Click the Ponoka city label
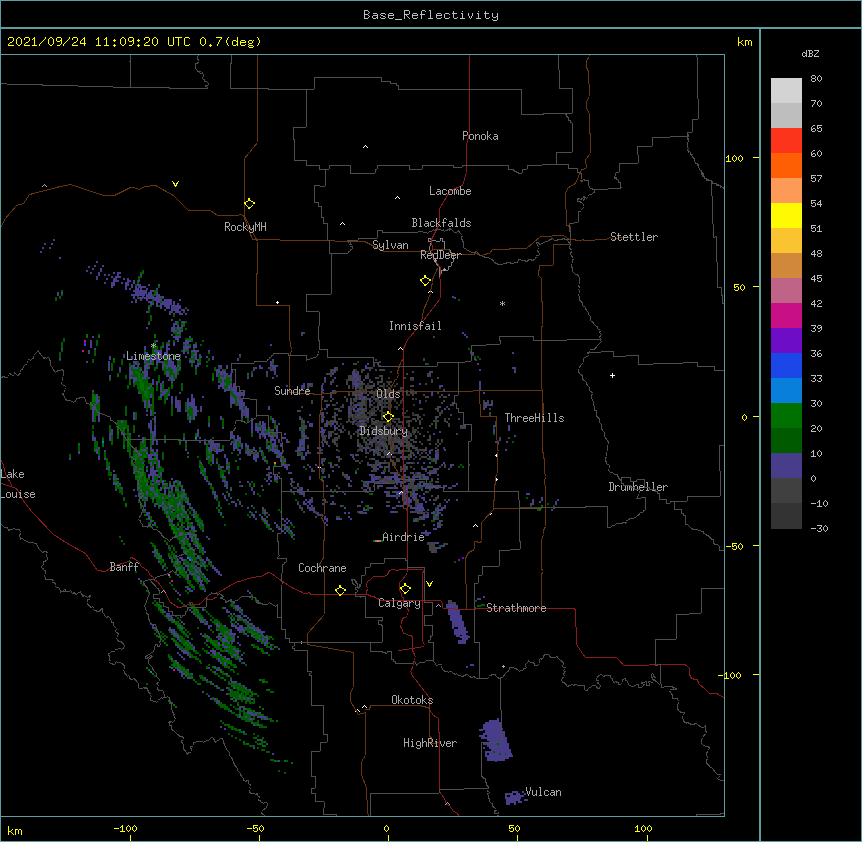This screenshot has height=842, width=862. pos(480,136)
